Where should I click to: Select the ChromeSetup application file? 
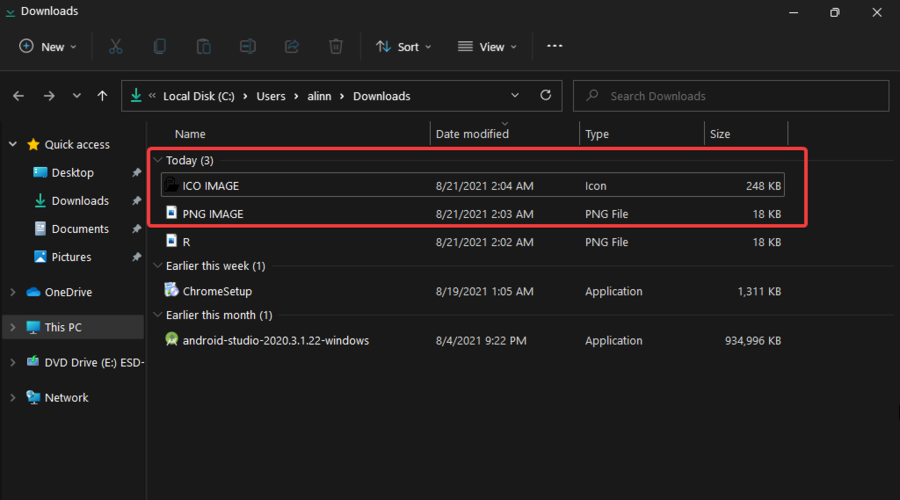click(217, 291)
